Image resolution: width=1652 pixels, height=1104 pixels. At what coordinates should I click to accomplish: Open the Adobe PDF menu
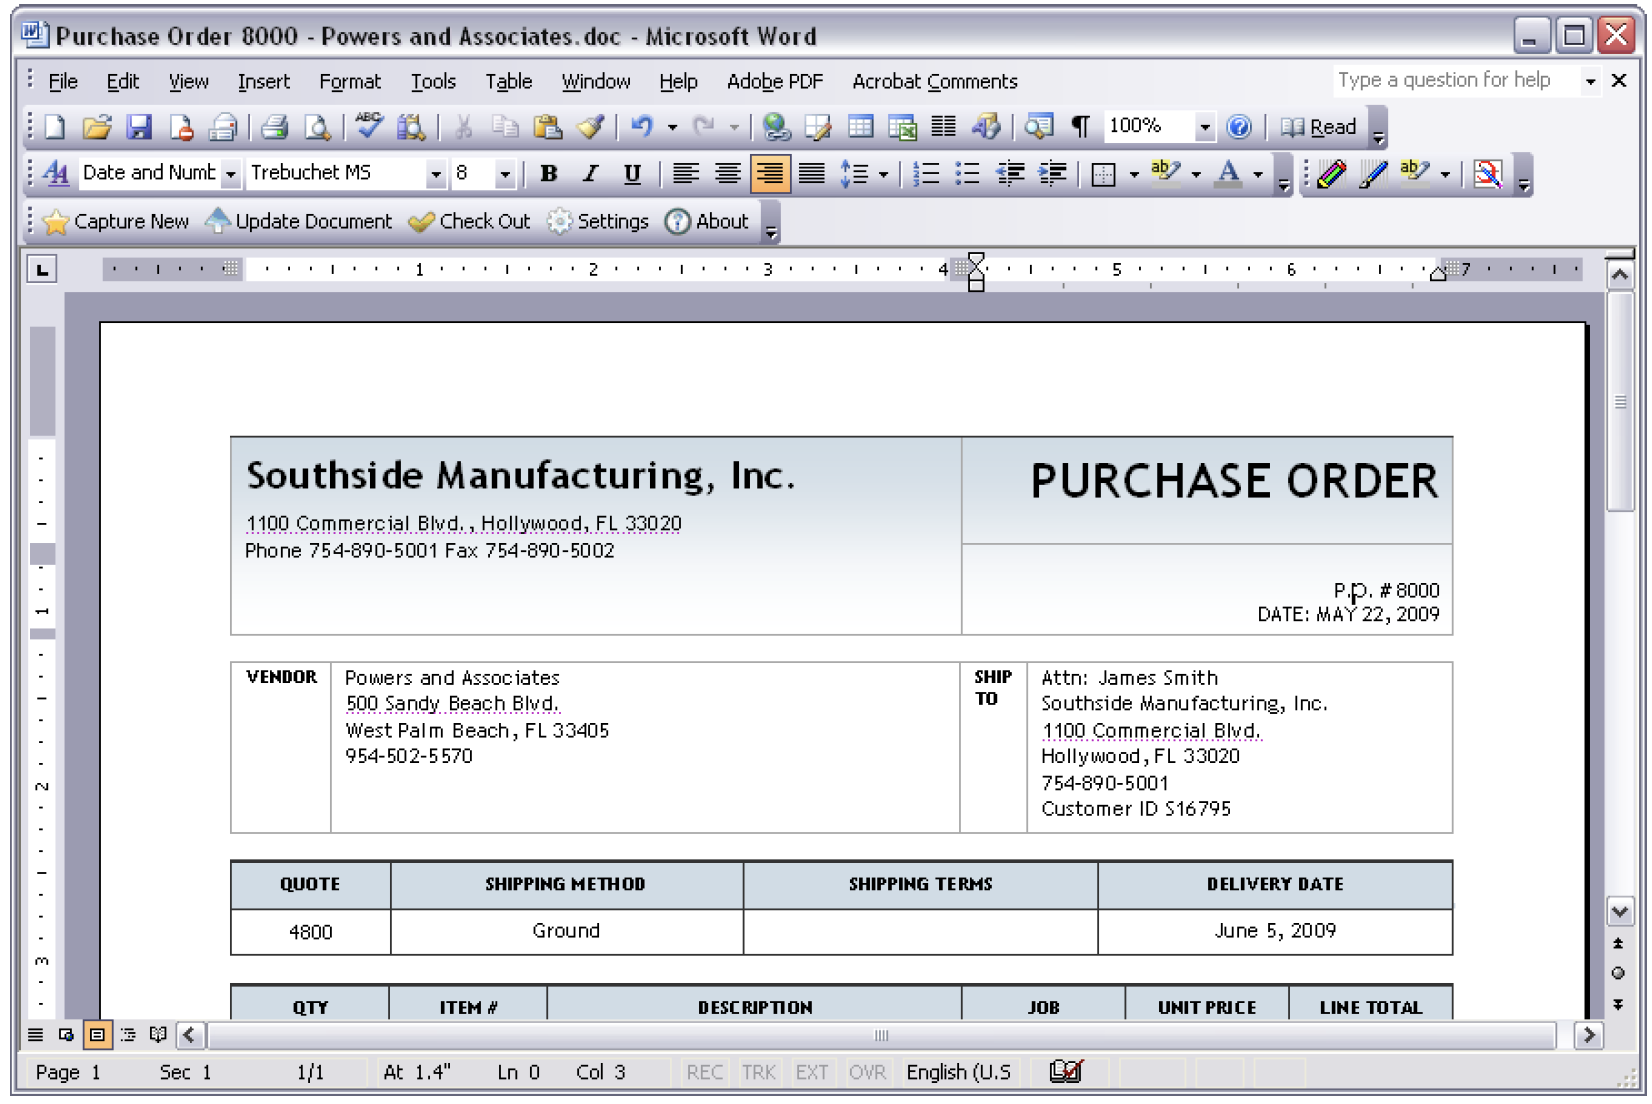tap(775, 81)
